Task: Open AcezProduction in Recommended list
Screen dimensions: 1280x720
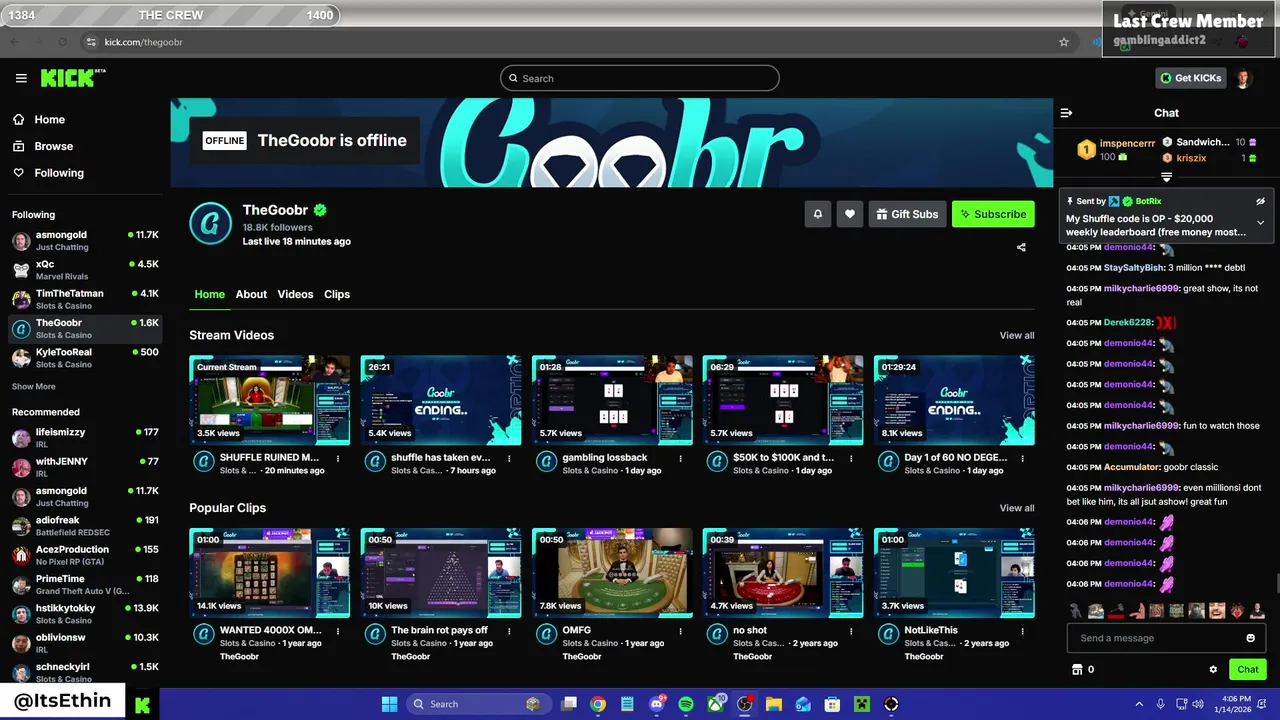Action: [x=84, y=555]
